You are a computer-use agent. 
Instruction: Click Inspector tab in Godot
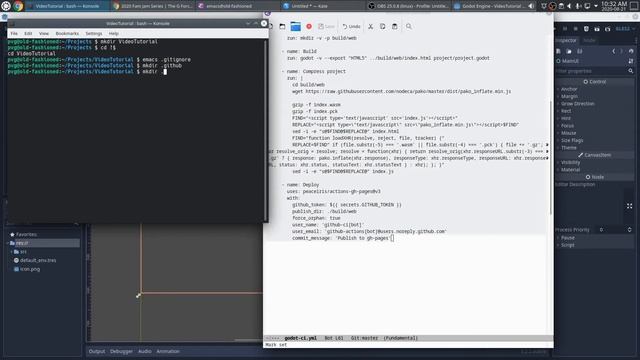566,40
